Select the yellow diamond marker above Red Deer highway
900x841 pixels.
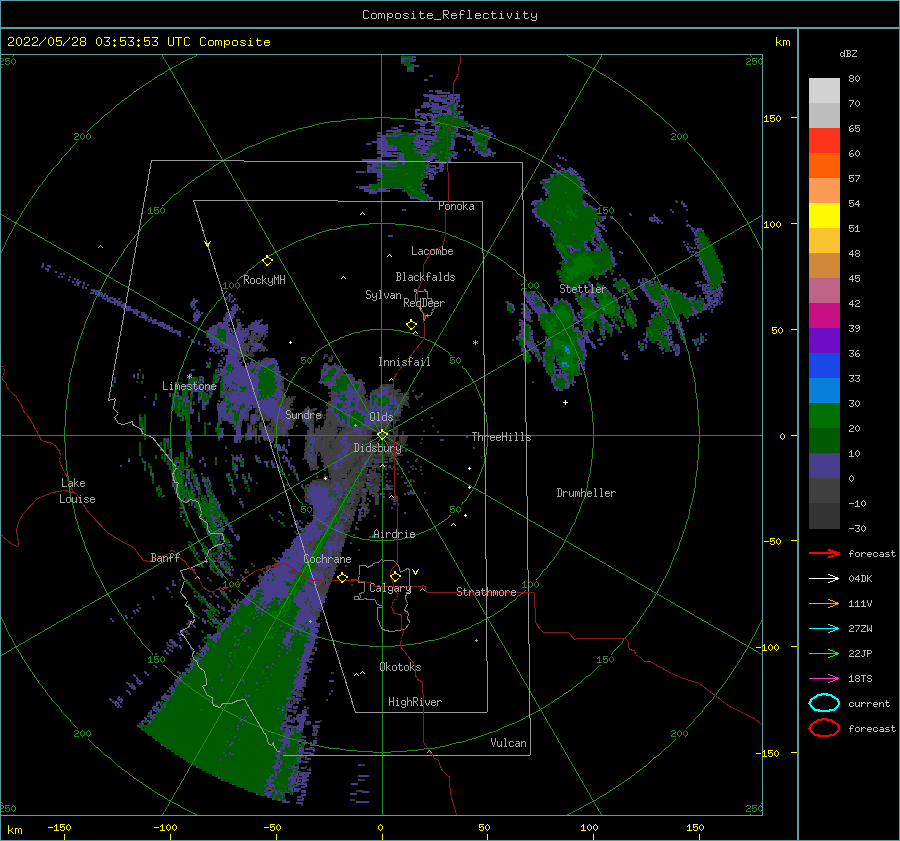pyautogui.click(x=412, y=325)
